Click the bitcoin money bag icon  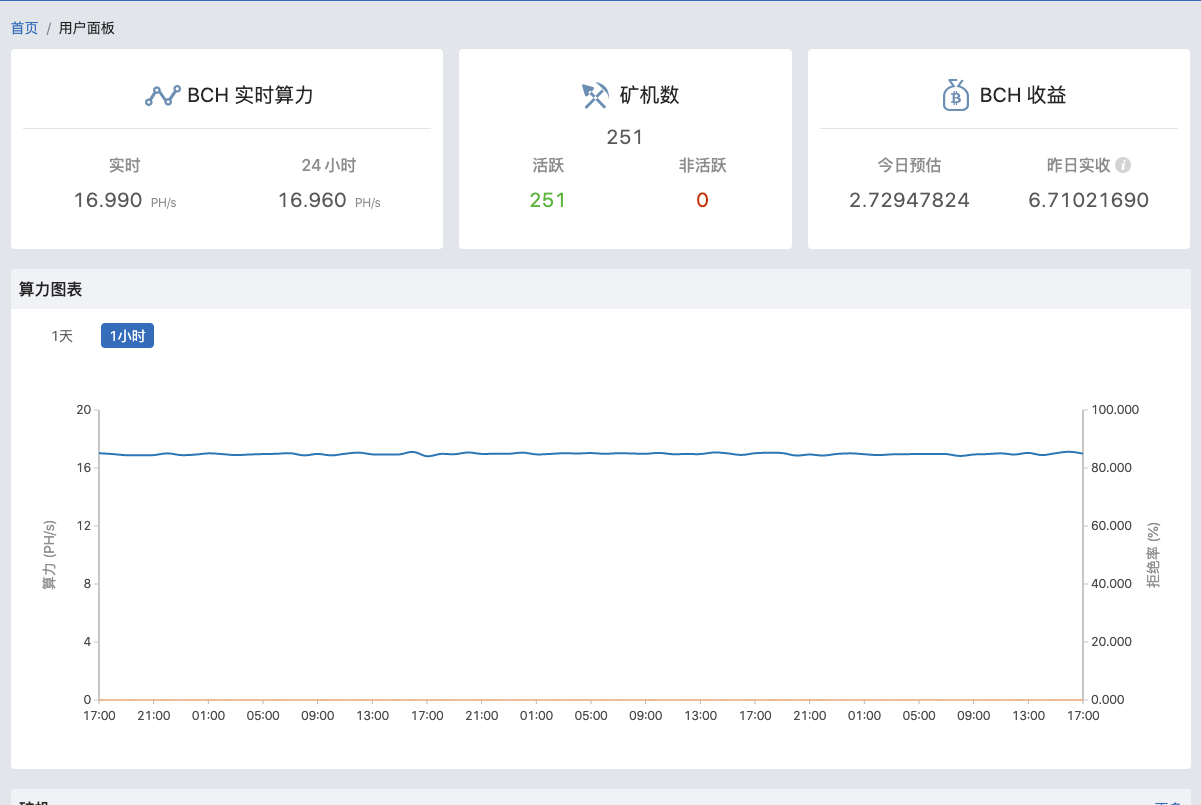[956, 95]
